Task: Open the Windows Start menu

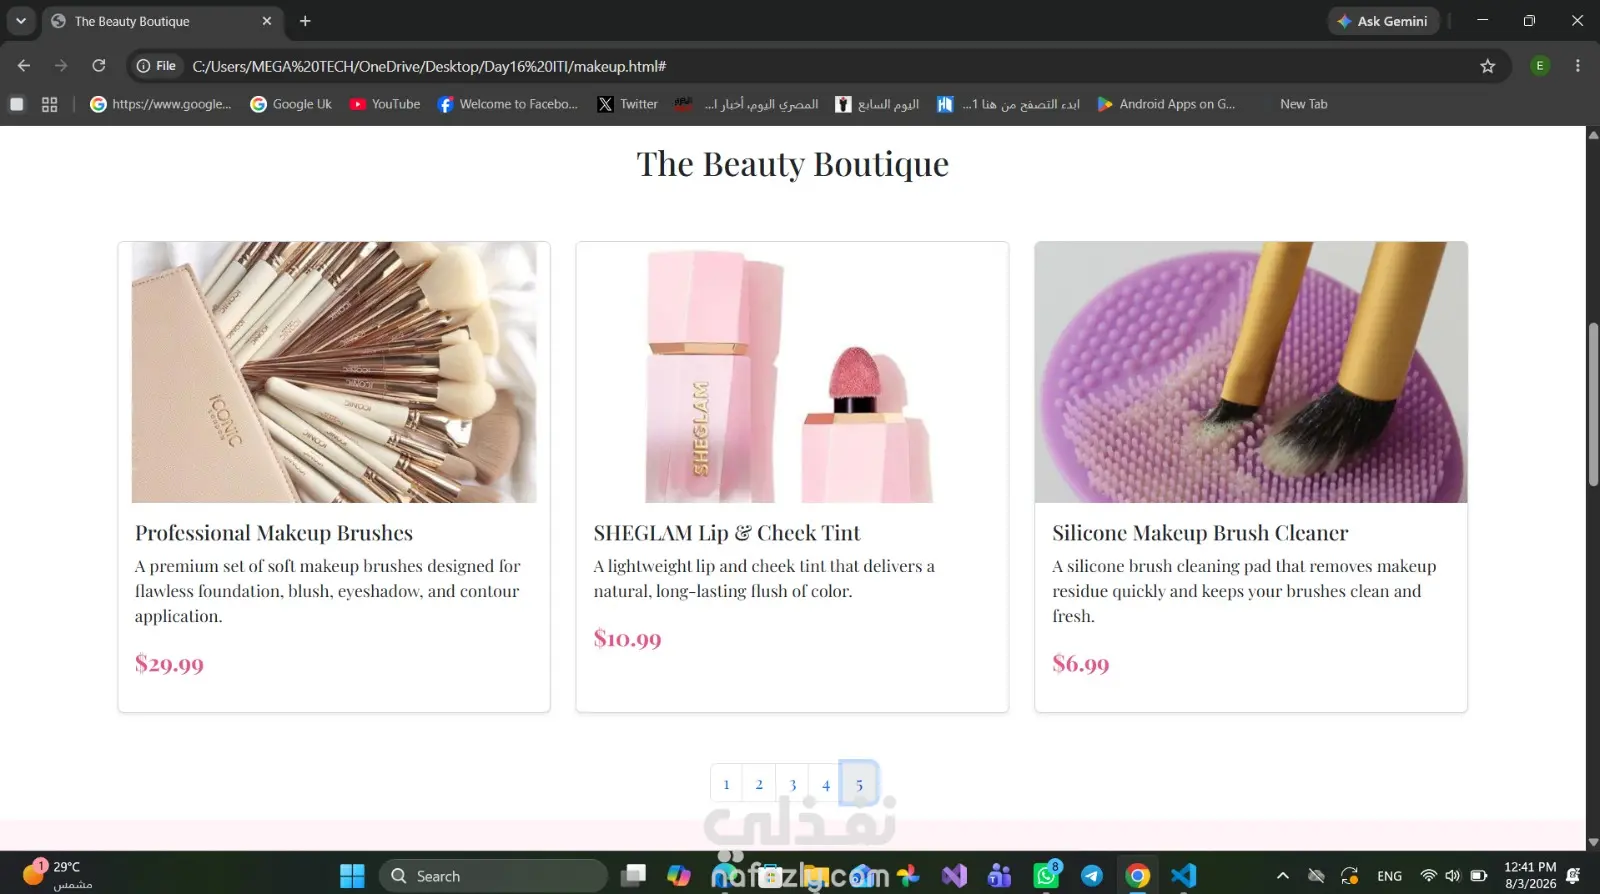Action: 352,876
